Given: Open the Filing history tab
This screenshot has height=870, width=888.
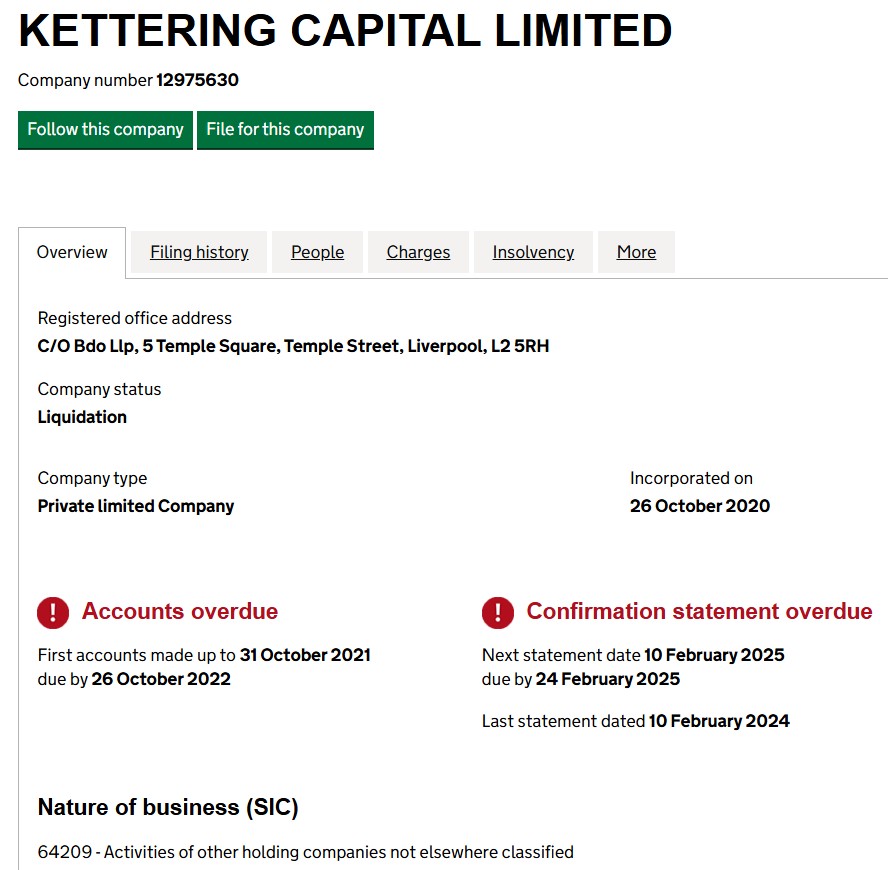Looking at the screenshot, I should coord(199,252).
